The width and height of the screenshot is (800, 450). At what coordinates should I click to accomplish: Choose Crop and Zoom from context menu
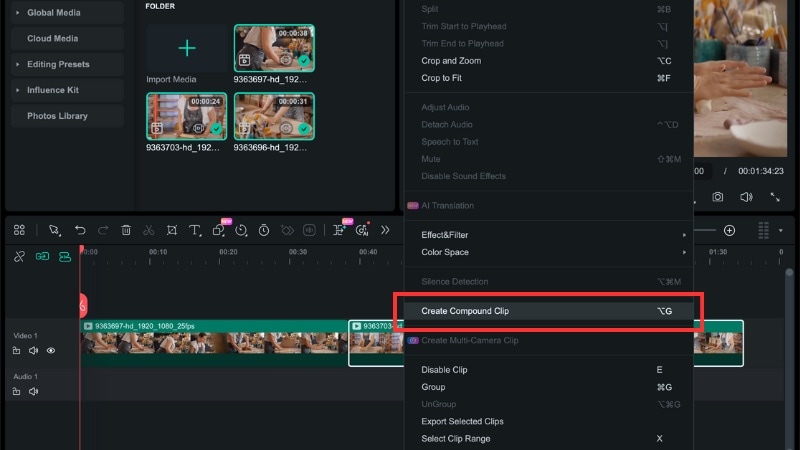[x=548, y=61]
